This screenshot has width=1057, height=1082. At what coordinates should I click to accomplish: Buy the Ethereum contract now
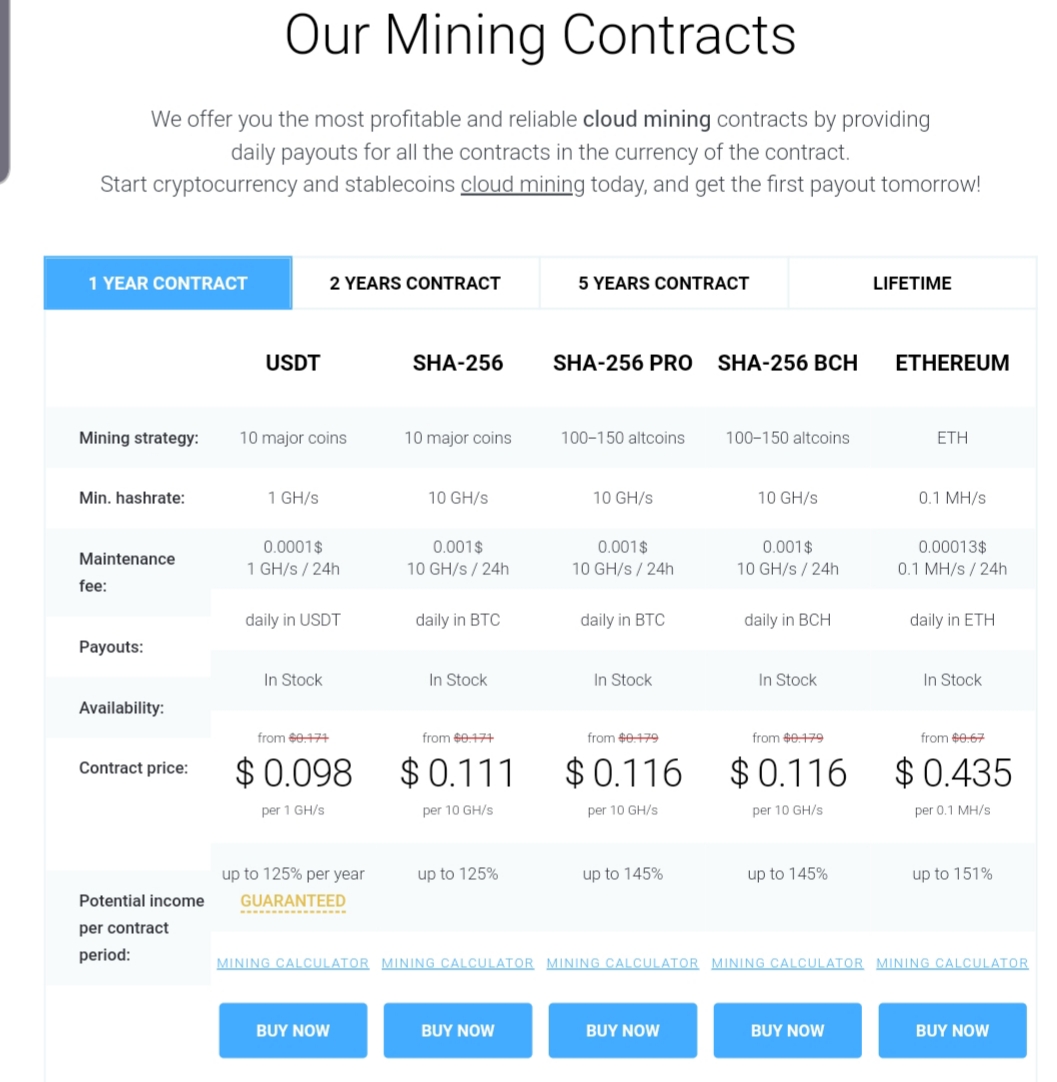click(952, 1030)
